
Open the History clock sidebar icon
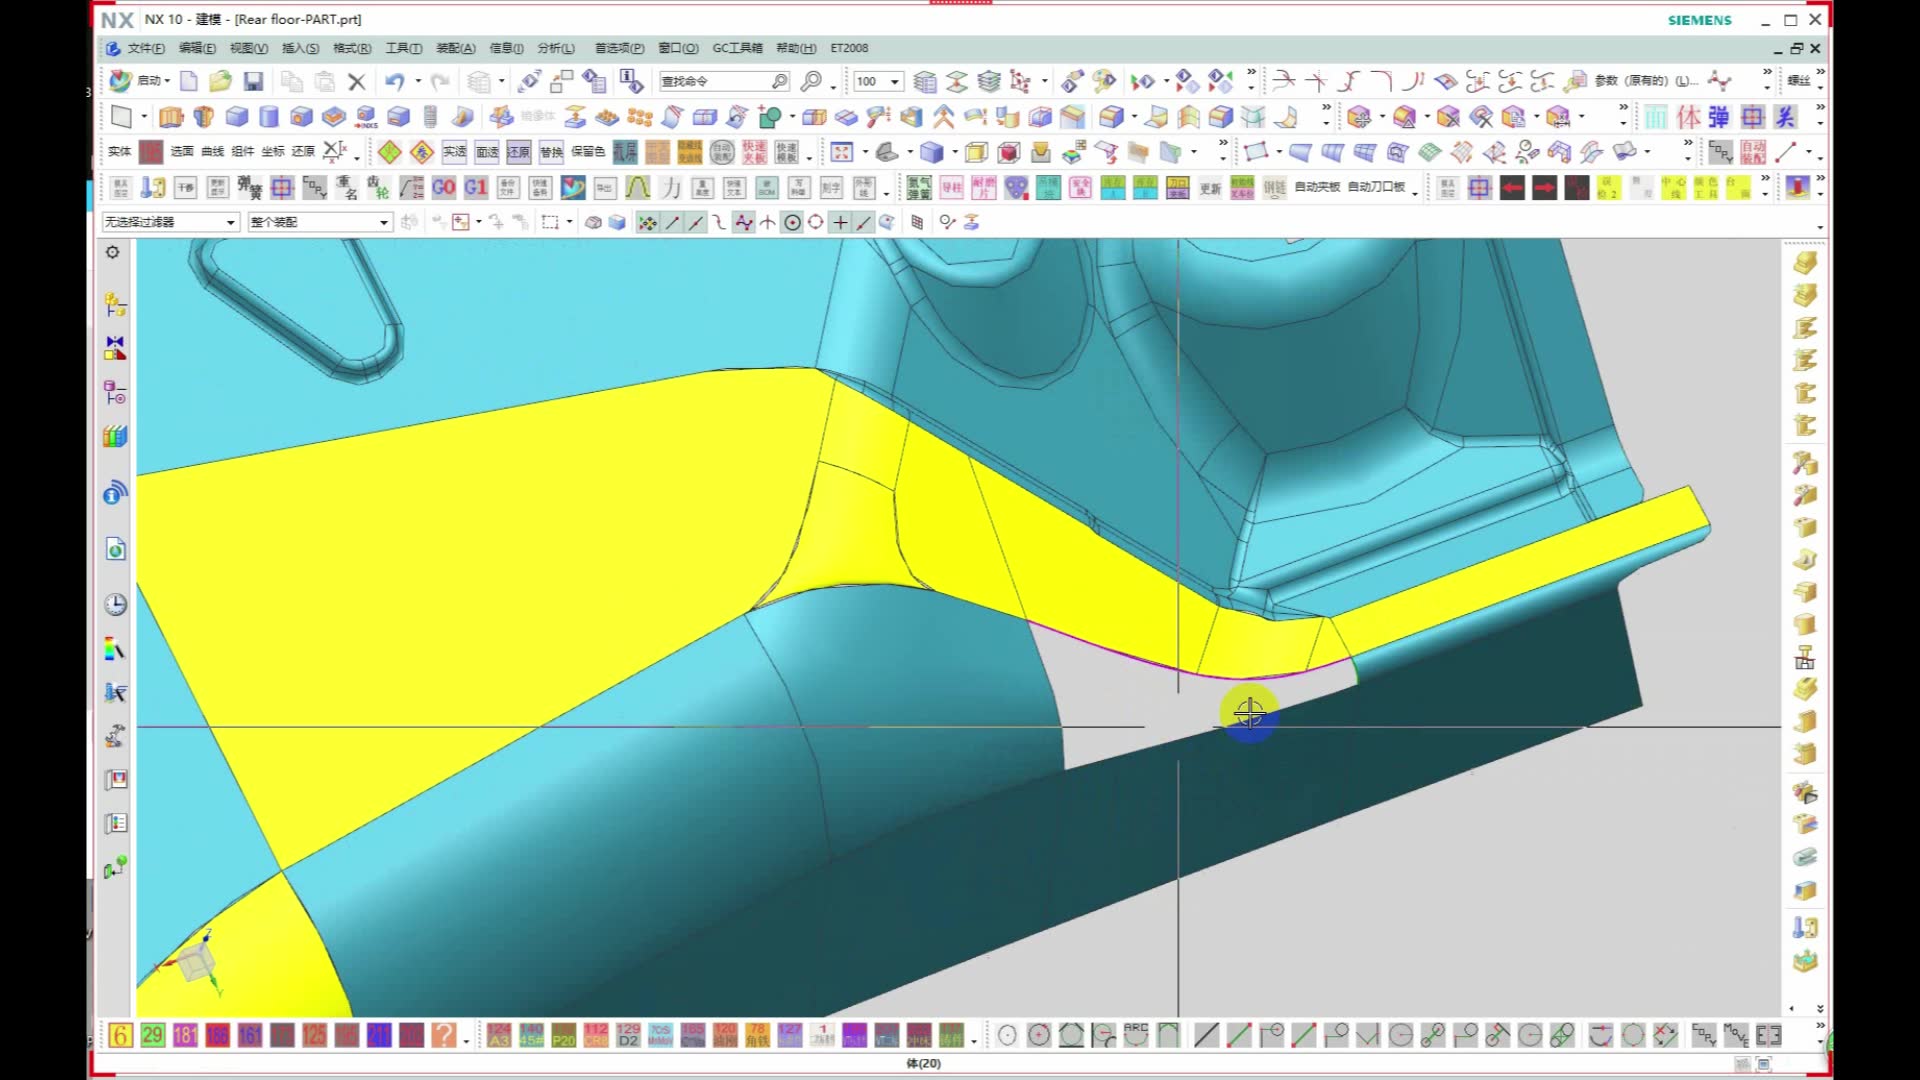[x=115, y=604]
